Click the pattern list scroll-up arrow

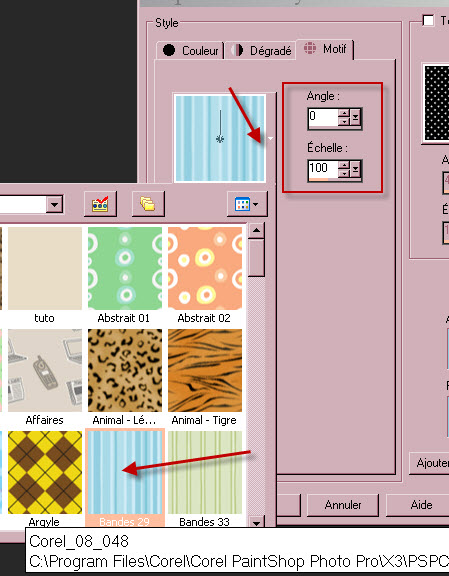pyautogui.click(x=256, y=231)
